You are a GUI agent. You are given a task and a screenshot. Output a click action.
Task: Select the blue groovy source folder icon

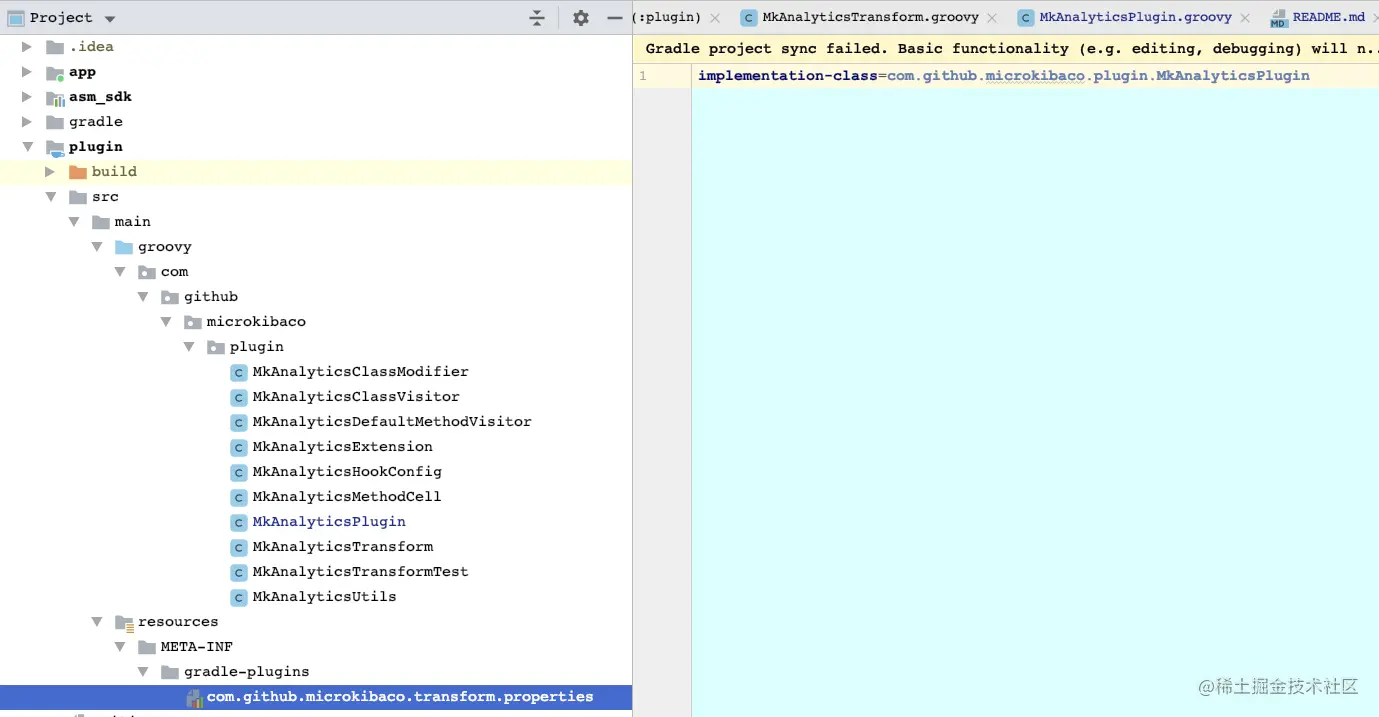click(124, 247)
